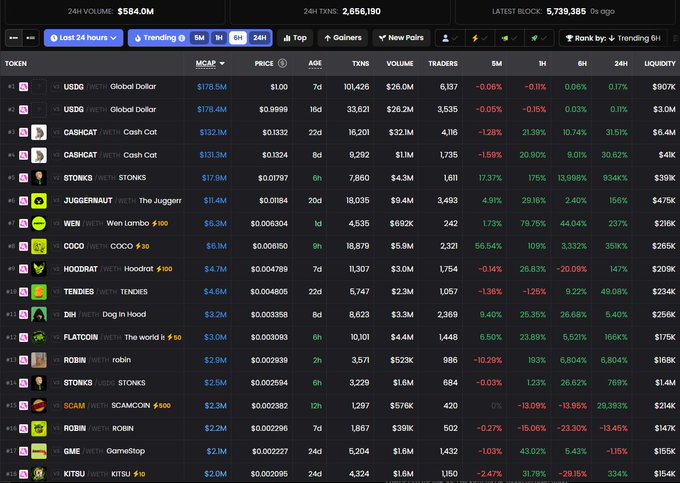Select the 24H trending interval

(260, 38)
